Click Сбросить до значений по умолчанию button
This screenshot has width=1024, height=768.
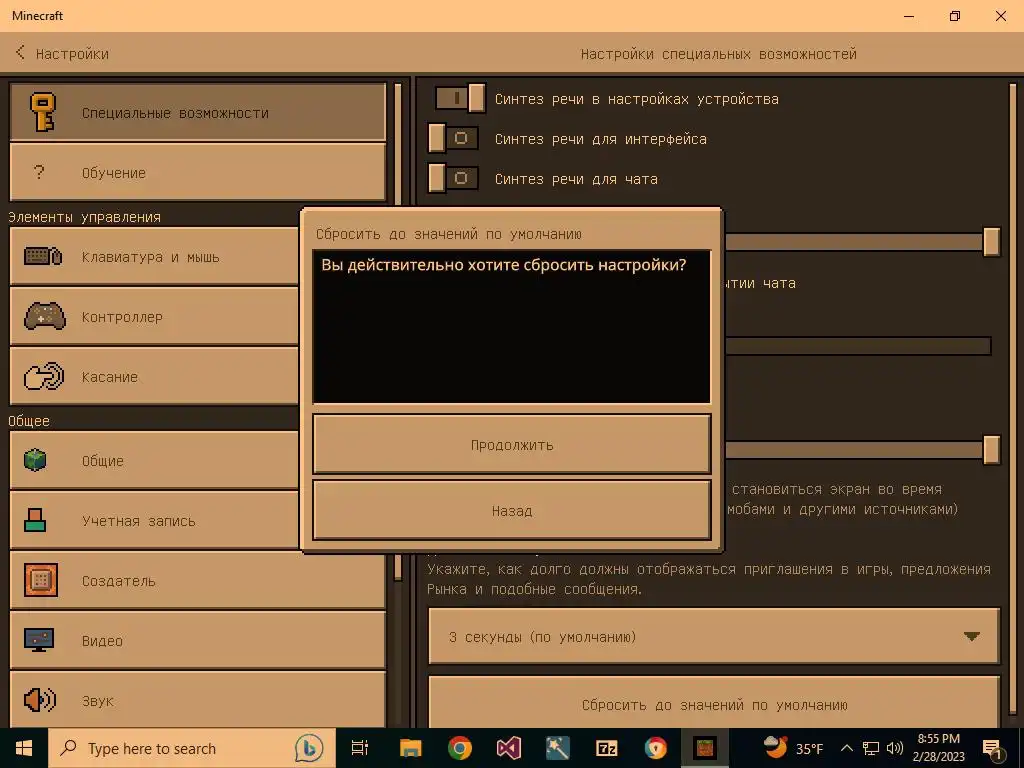[x=714, y=703]
